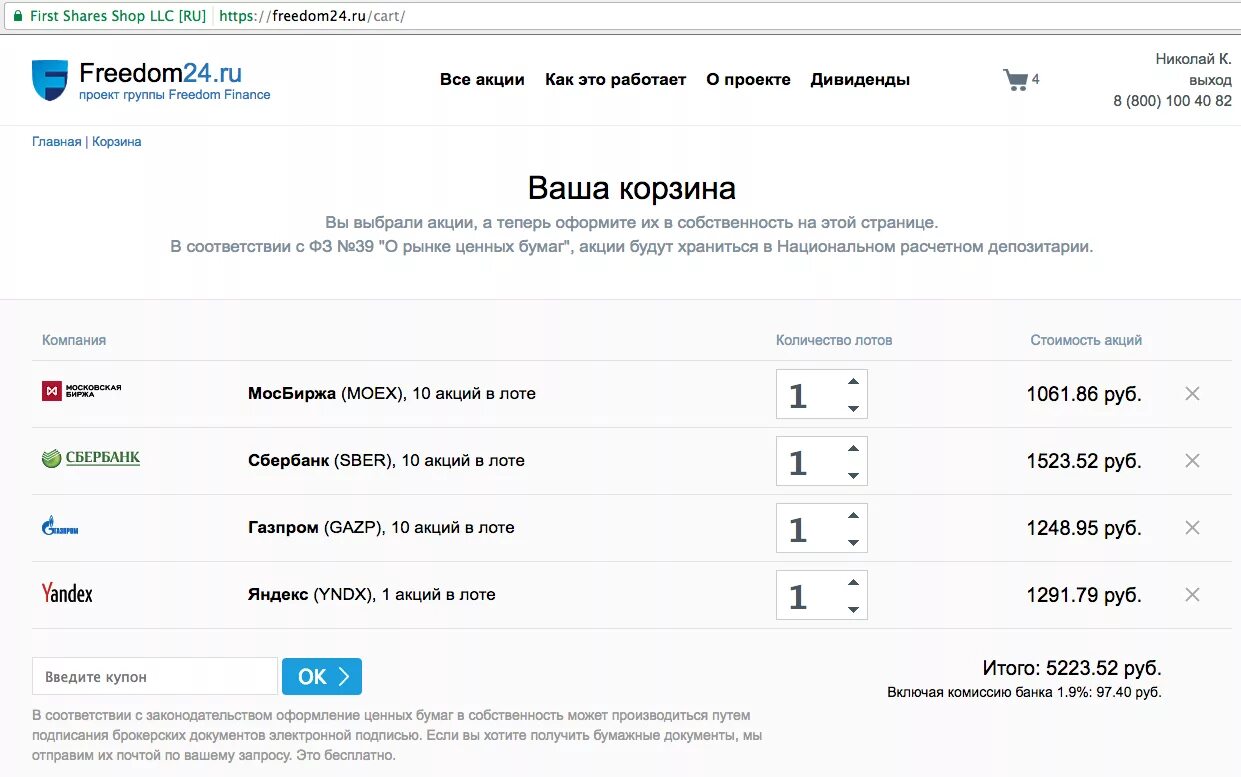The image size is (1241, 777).
Task: Go to Главная breadcrumb link
Action: pyautogui.click(x=56, y=142)
